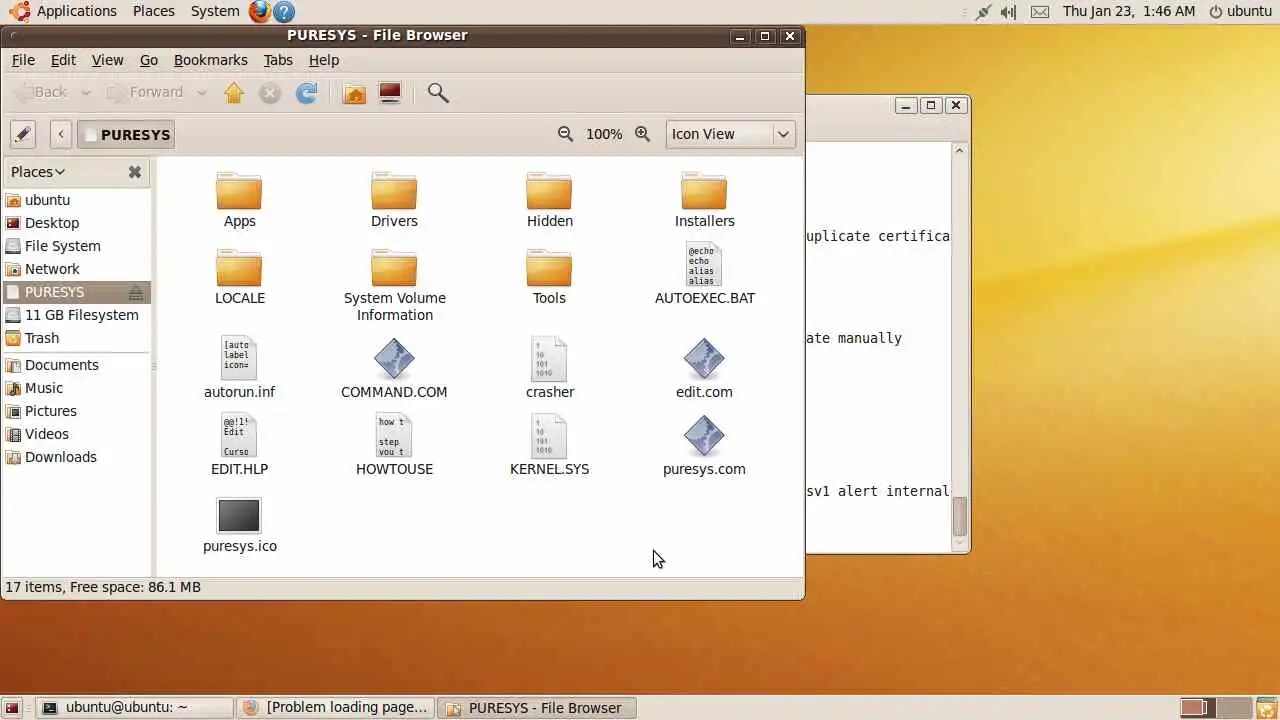Open the Drivers folder

394,200
